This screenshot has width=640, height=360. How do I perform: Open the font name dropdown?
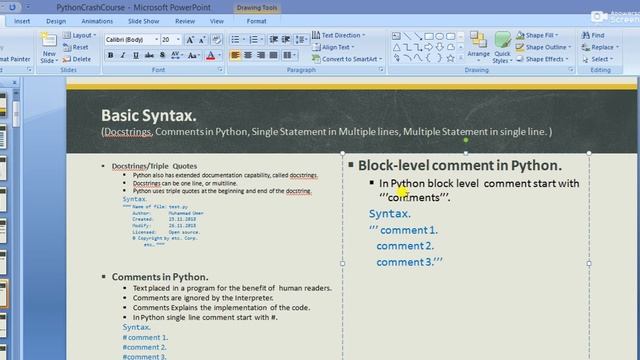click(x=156, y=40)
